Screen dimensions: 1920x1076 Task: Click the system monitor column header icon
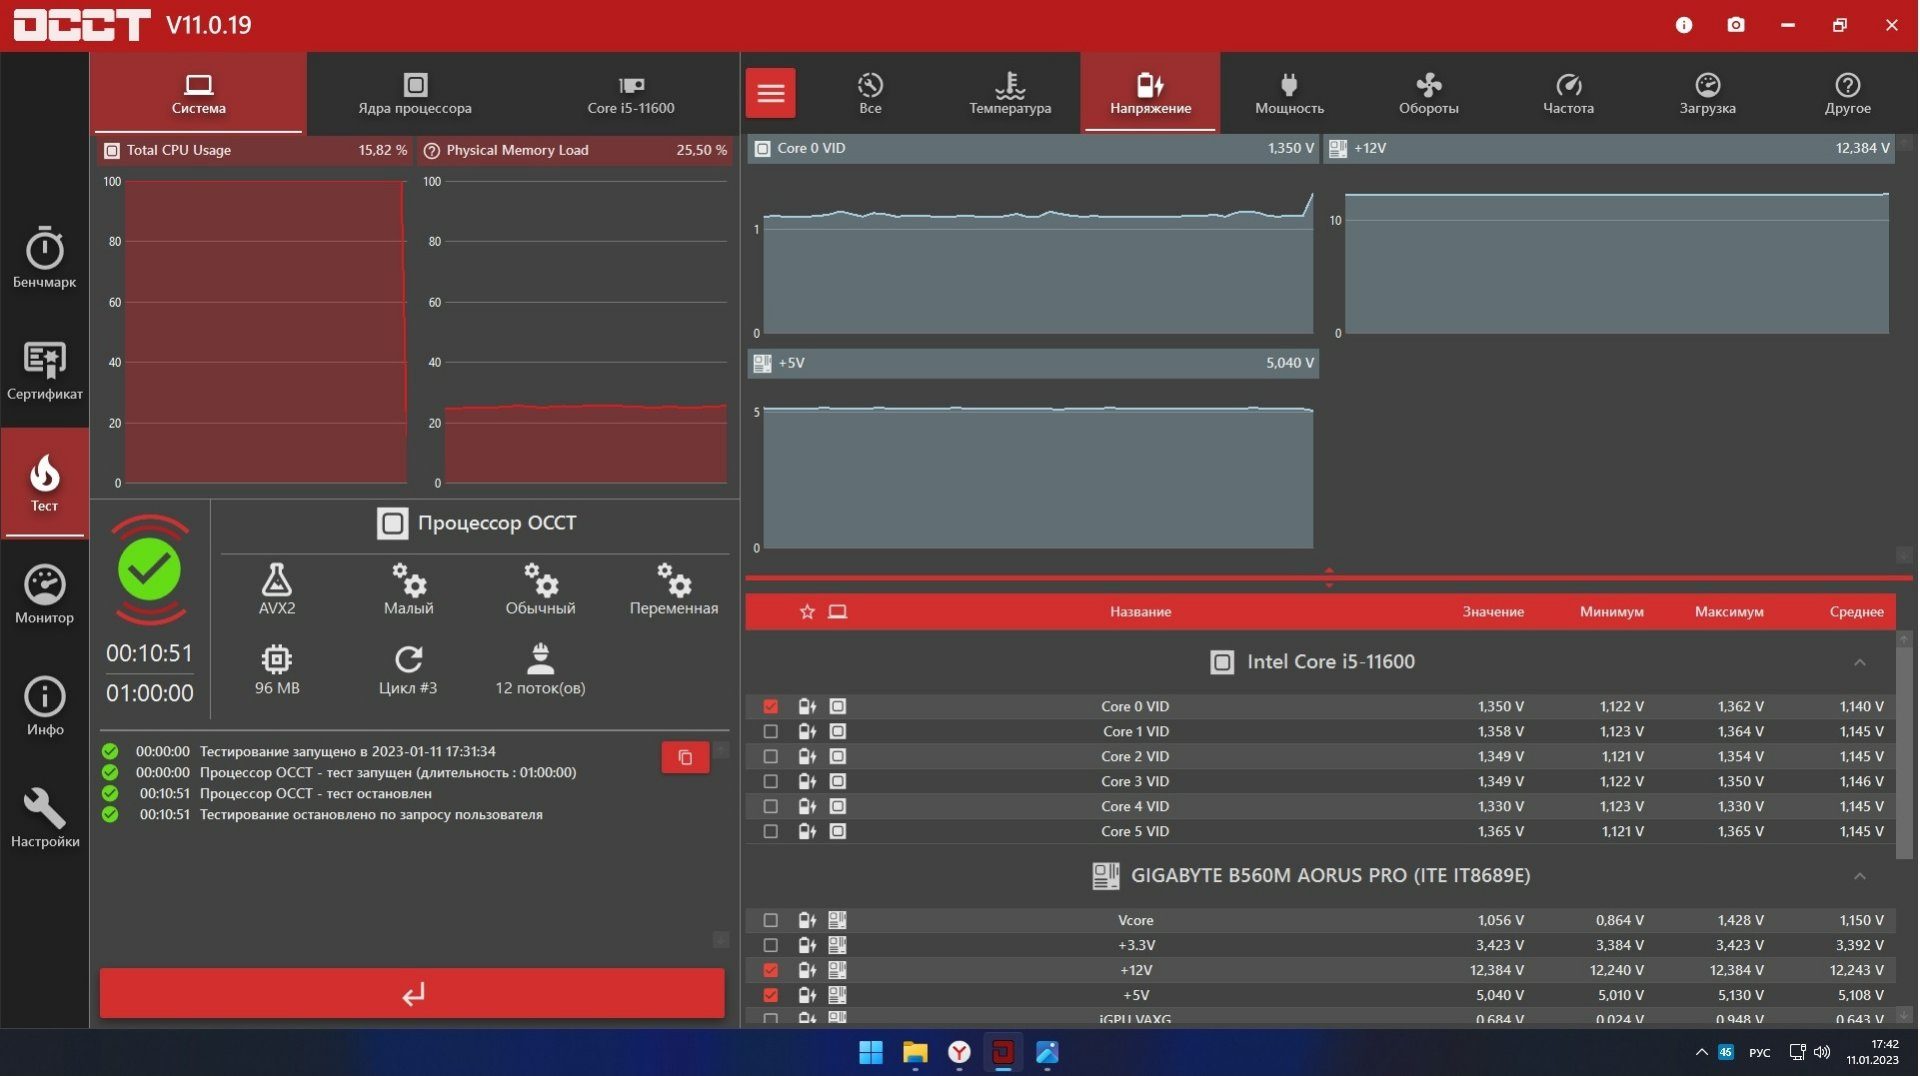[x=837, y=611]
